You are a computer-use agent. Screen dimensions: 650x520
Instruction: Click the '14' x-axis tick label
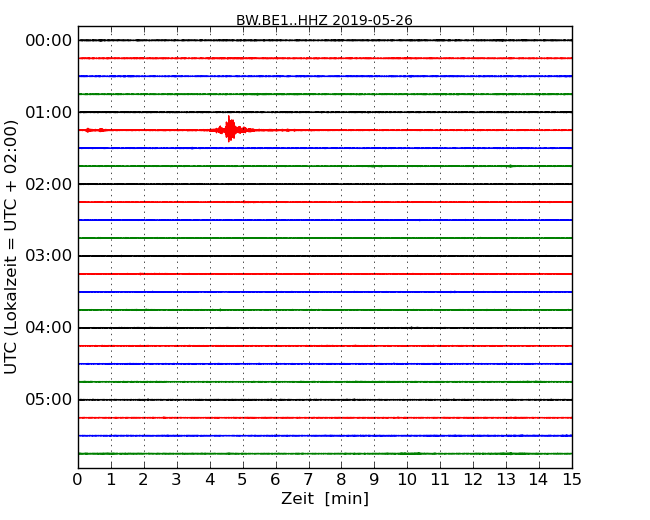pos(539,480)
